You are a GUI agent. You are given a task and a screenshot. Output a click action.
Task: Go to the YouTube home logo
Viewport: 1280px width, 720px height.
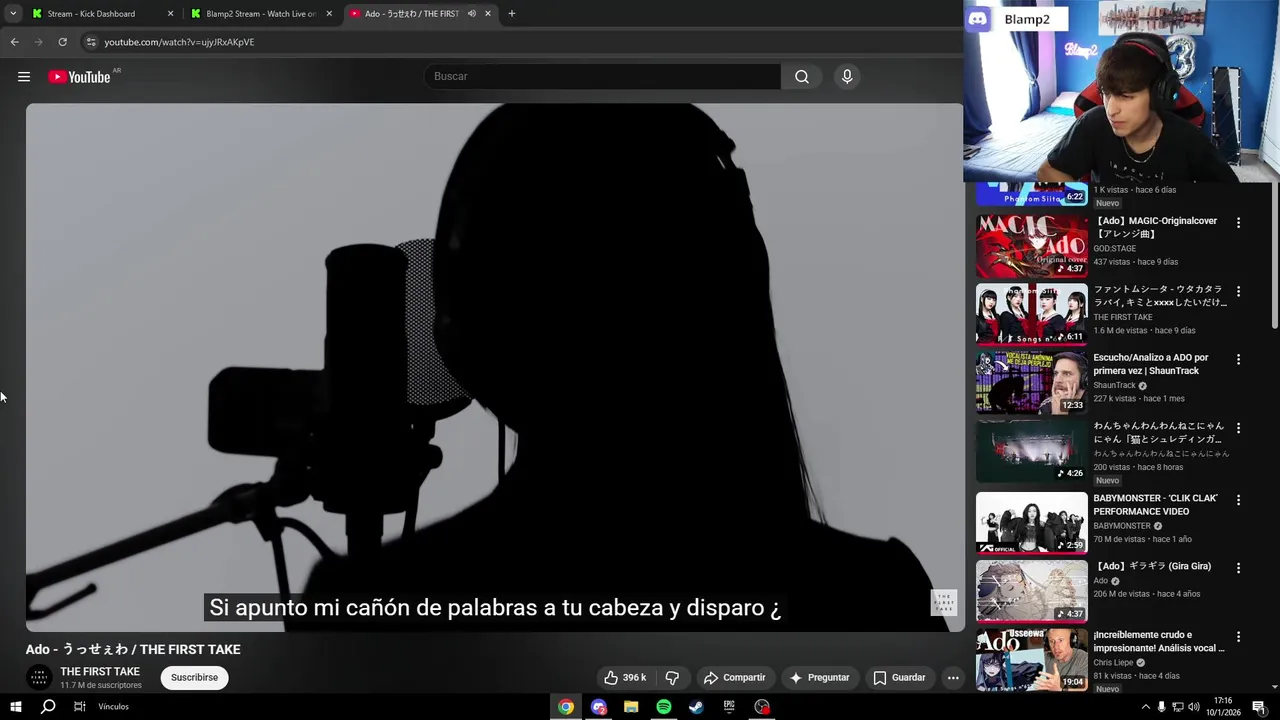click(x=80, y=77)
